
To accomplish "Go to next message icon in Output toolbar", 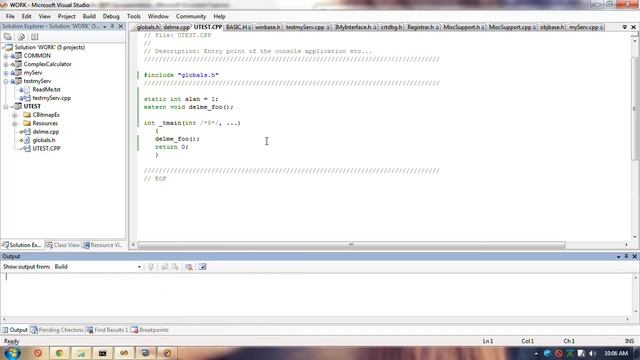I will click(175, 267).
